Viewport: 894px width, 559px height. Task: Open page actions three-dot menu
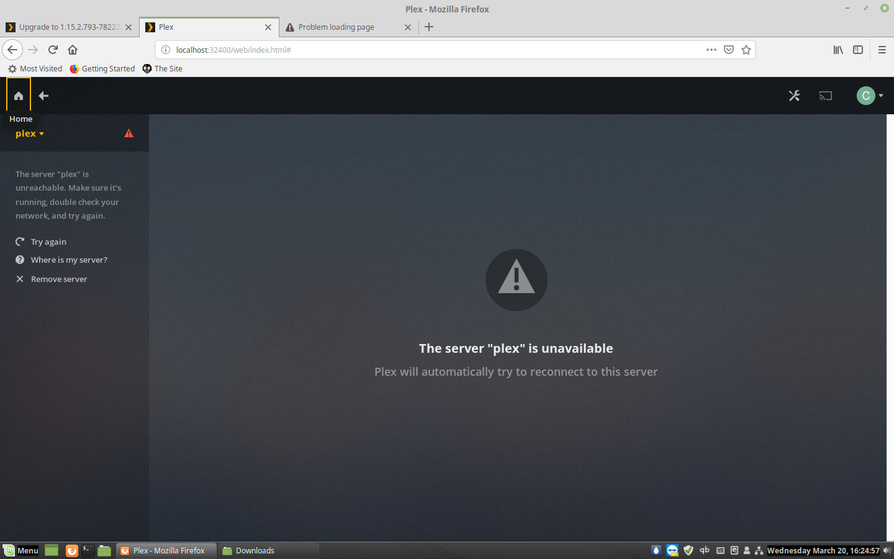click(711, 50)
